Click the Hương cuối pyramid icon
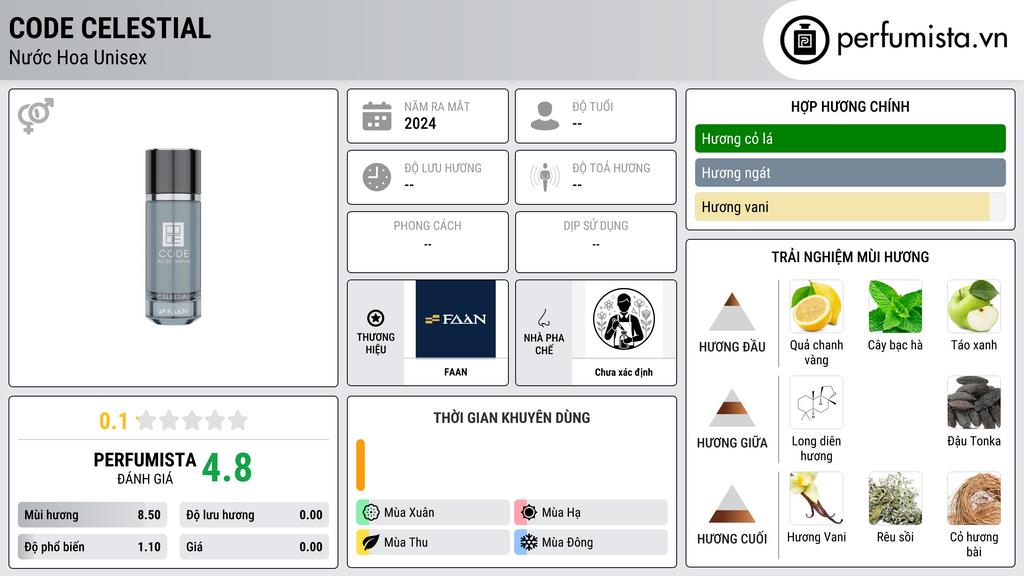 tap(732, 504)
